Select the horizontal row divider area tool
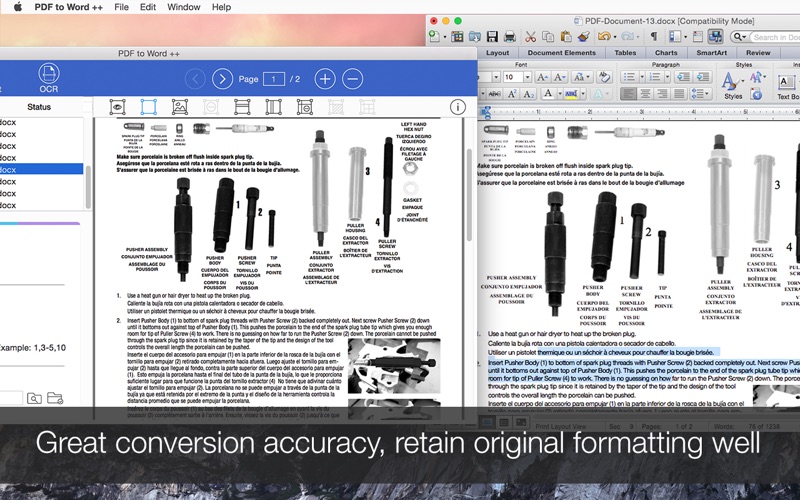 242,107
